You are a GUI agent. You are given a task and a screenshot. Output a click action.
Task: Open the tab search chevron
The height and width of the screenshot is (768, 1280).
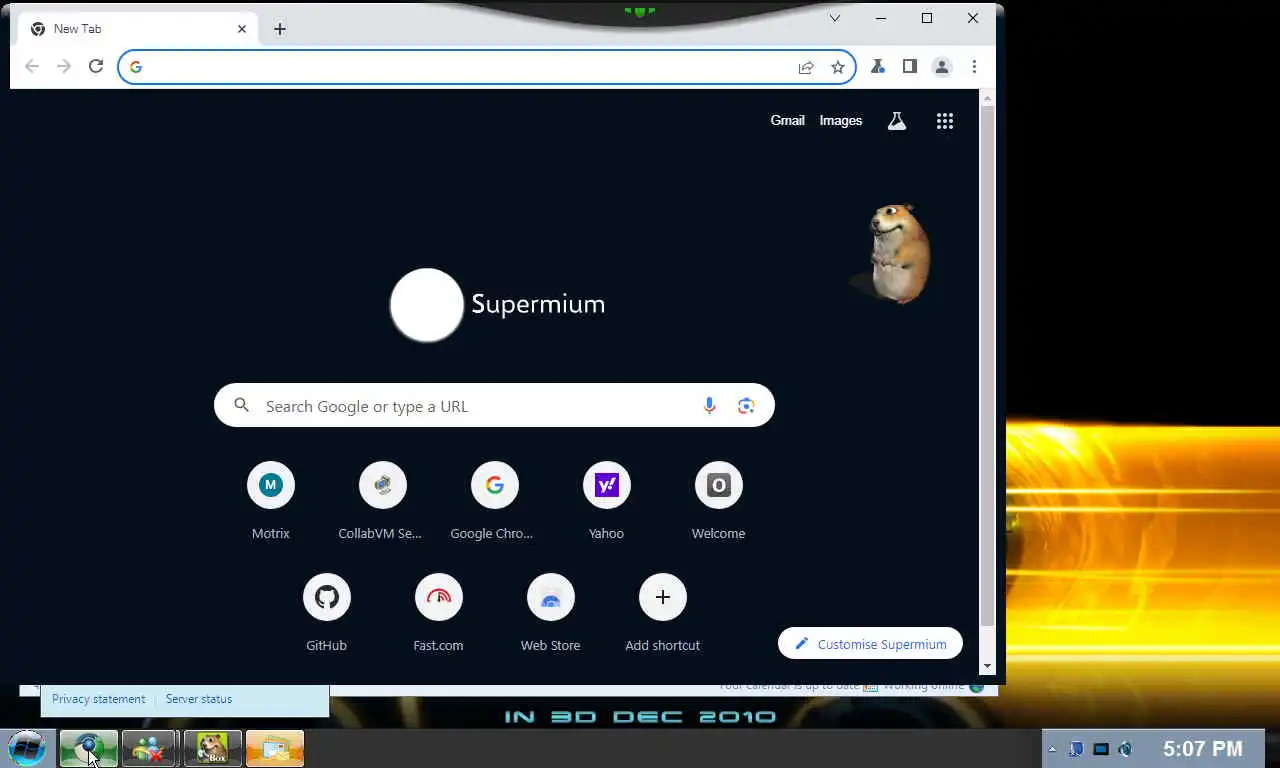coord(835,18)
